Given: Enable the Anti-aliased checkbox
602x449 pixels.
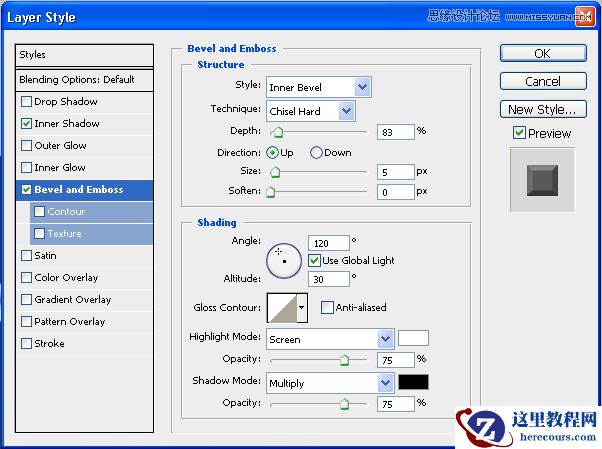Looking at the screenshot, I should pos(327,308).
